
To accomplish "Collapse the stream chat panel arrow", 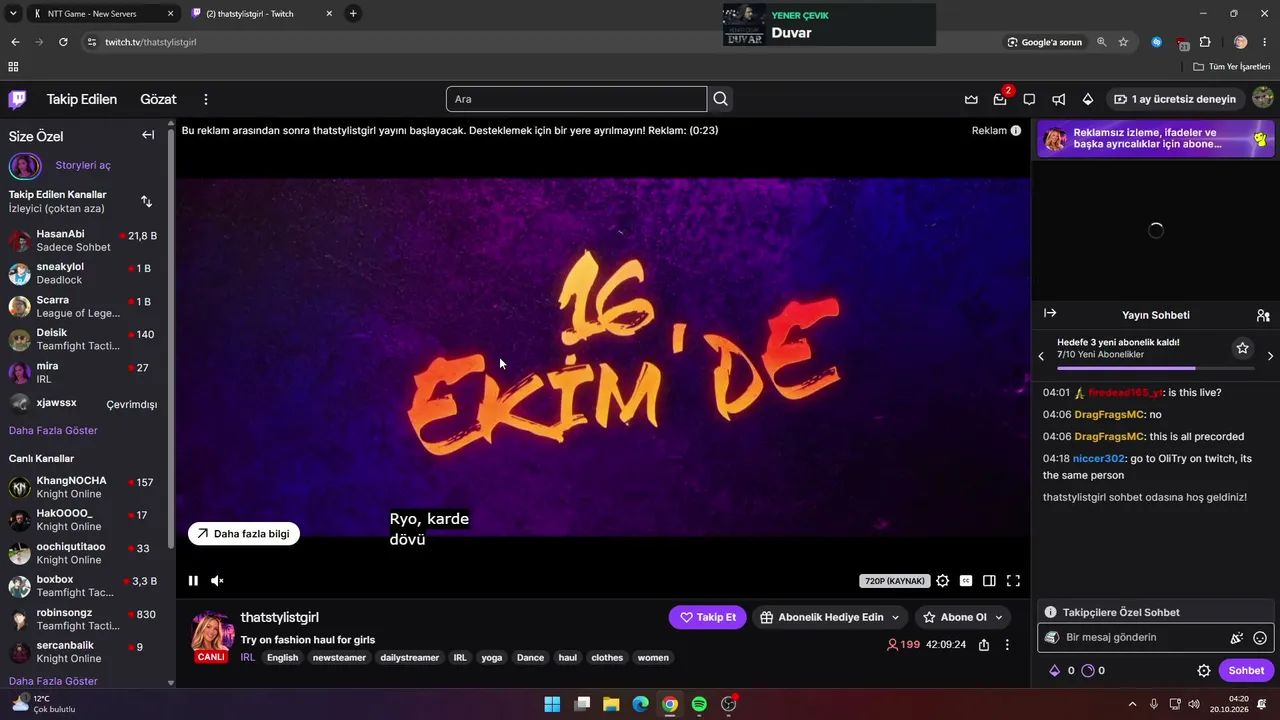I will pyautogui.click(x=1050, y=313).
